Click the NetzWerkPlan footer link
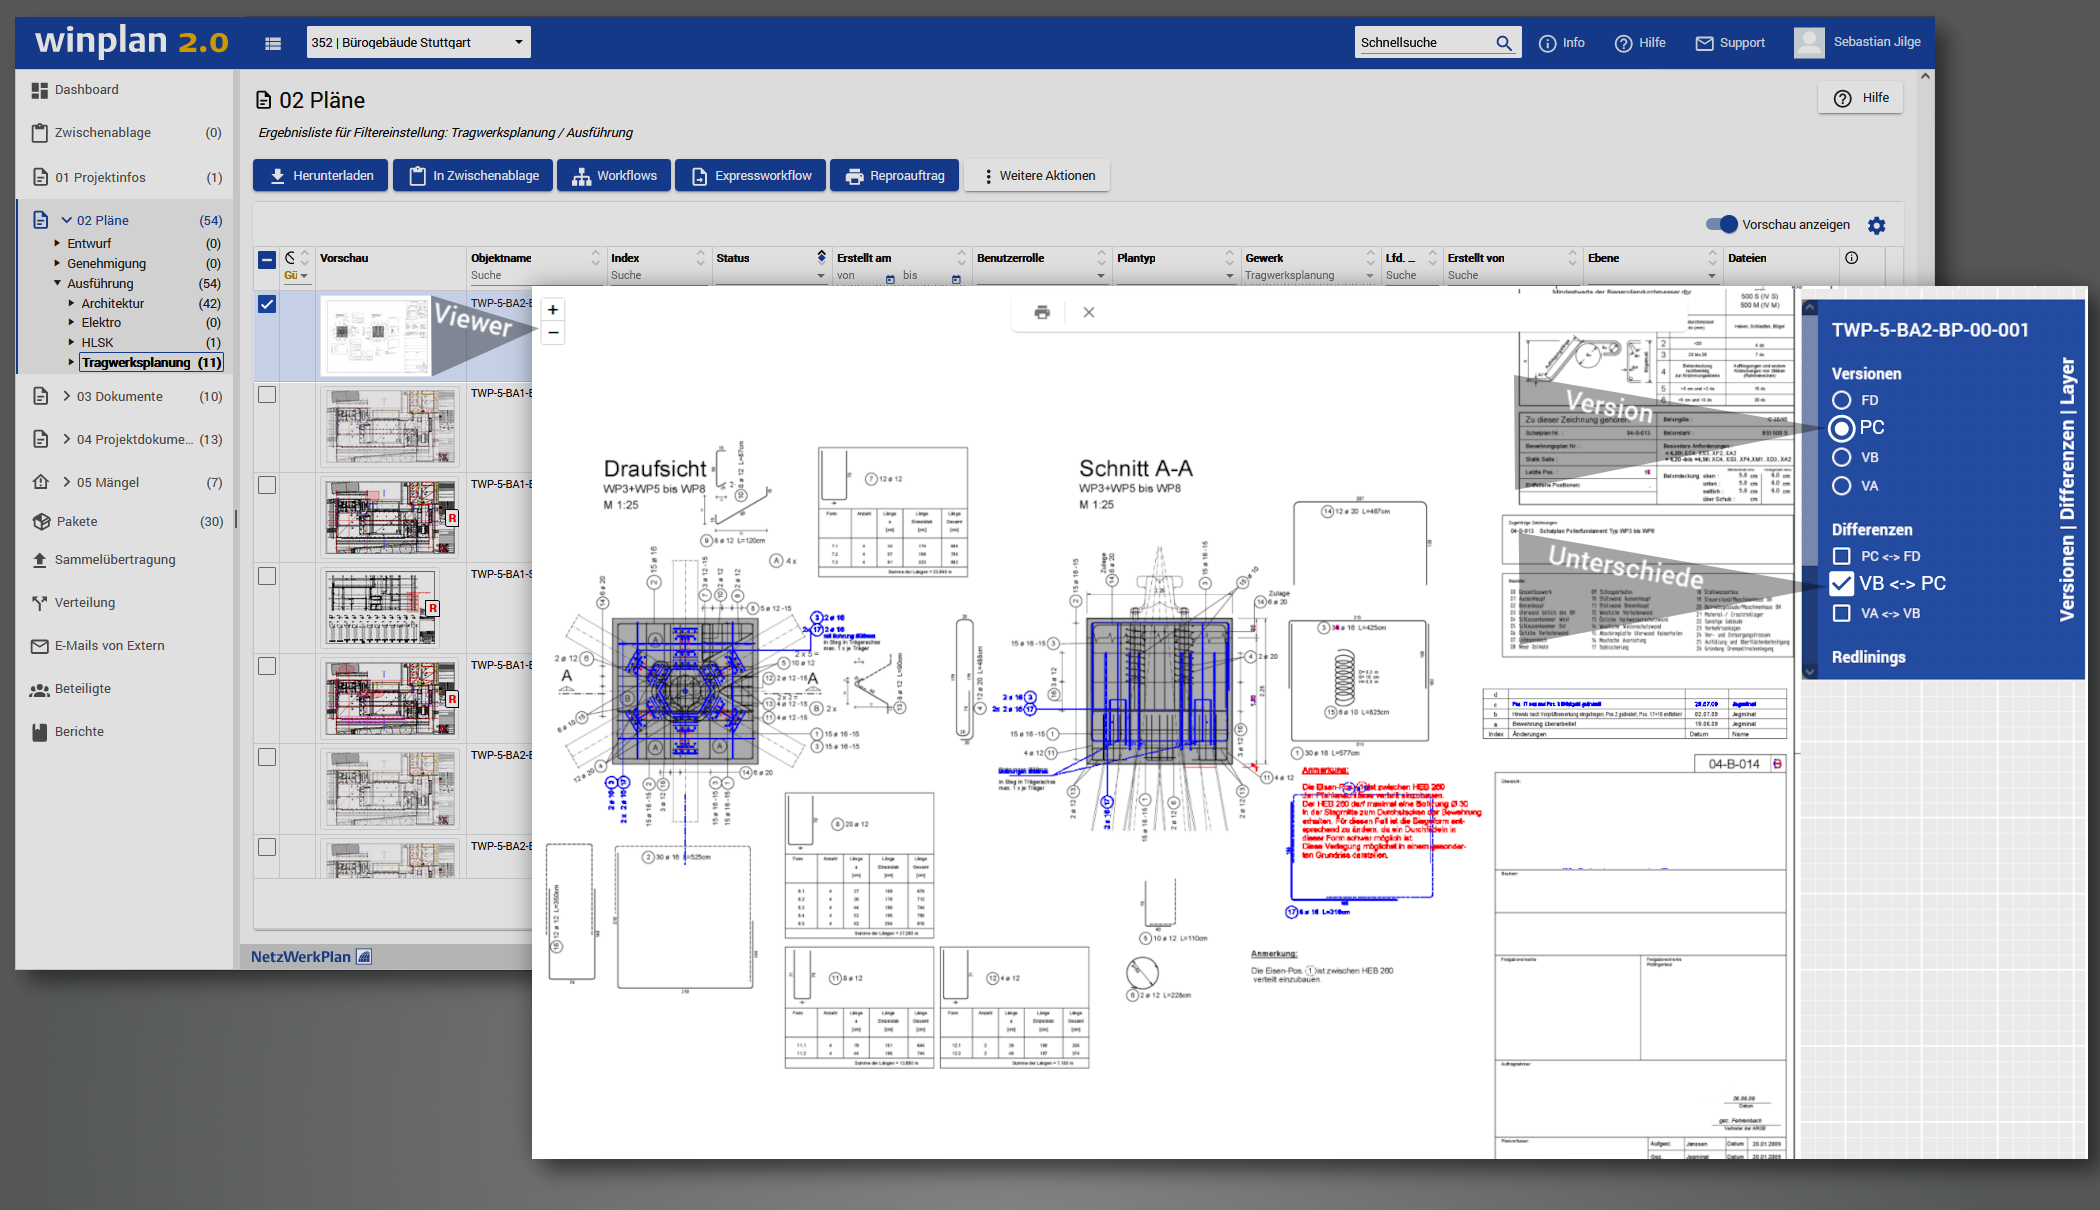The height and width of the screenshot is (1210, 2100). [310, 957]
